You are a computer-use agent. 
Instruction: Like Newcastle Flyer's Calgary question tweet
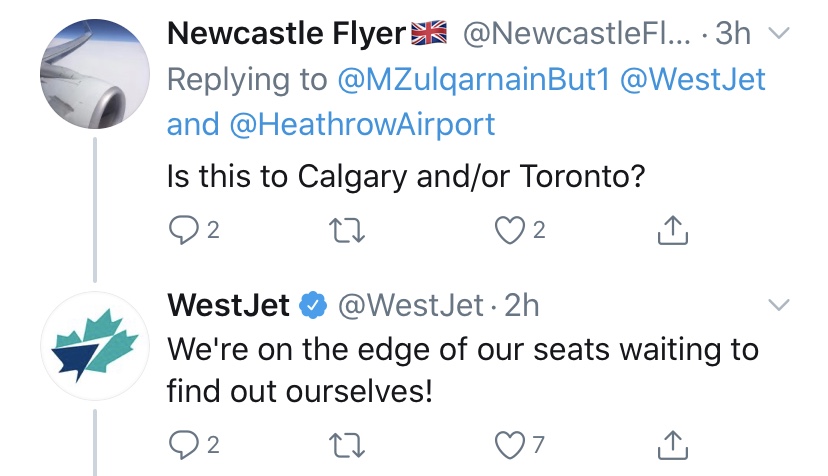coord(509,231)
